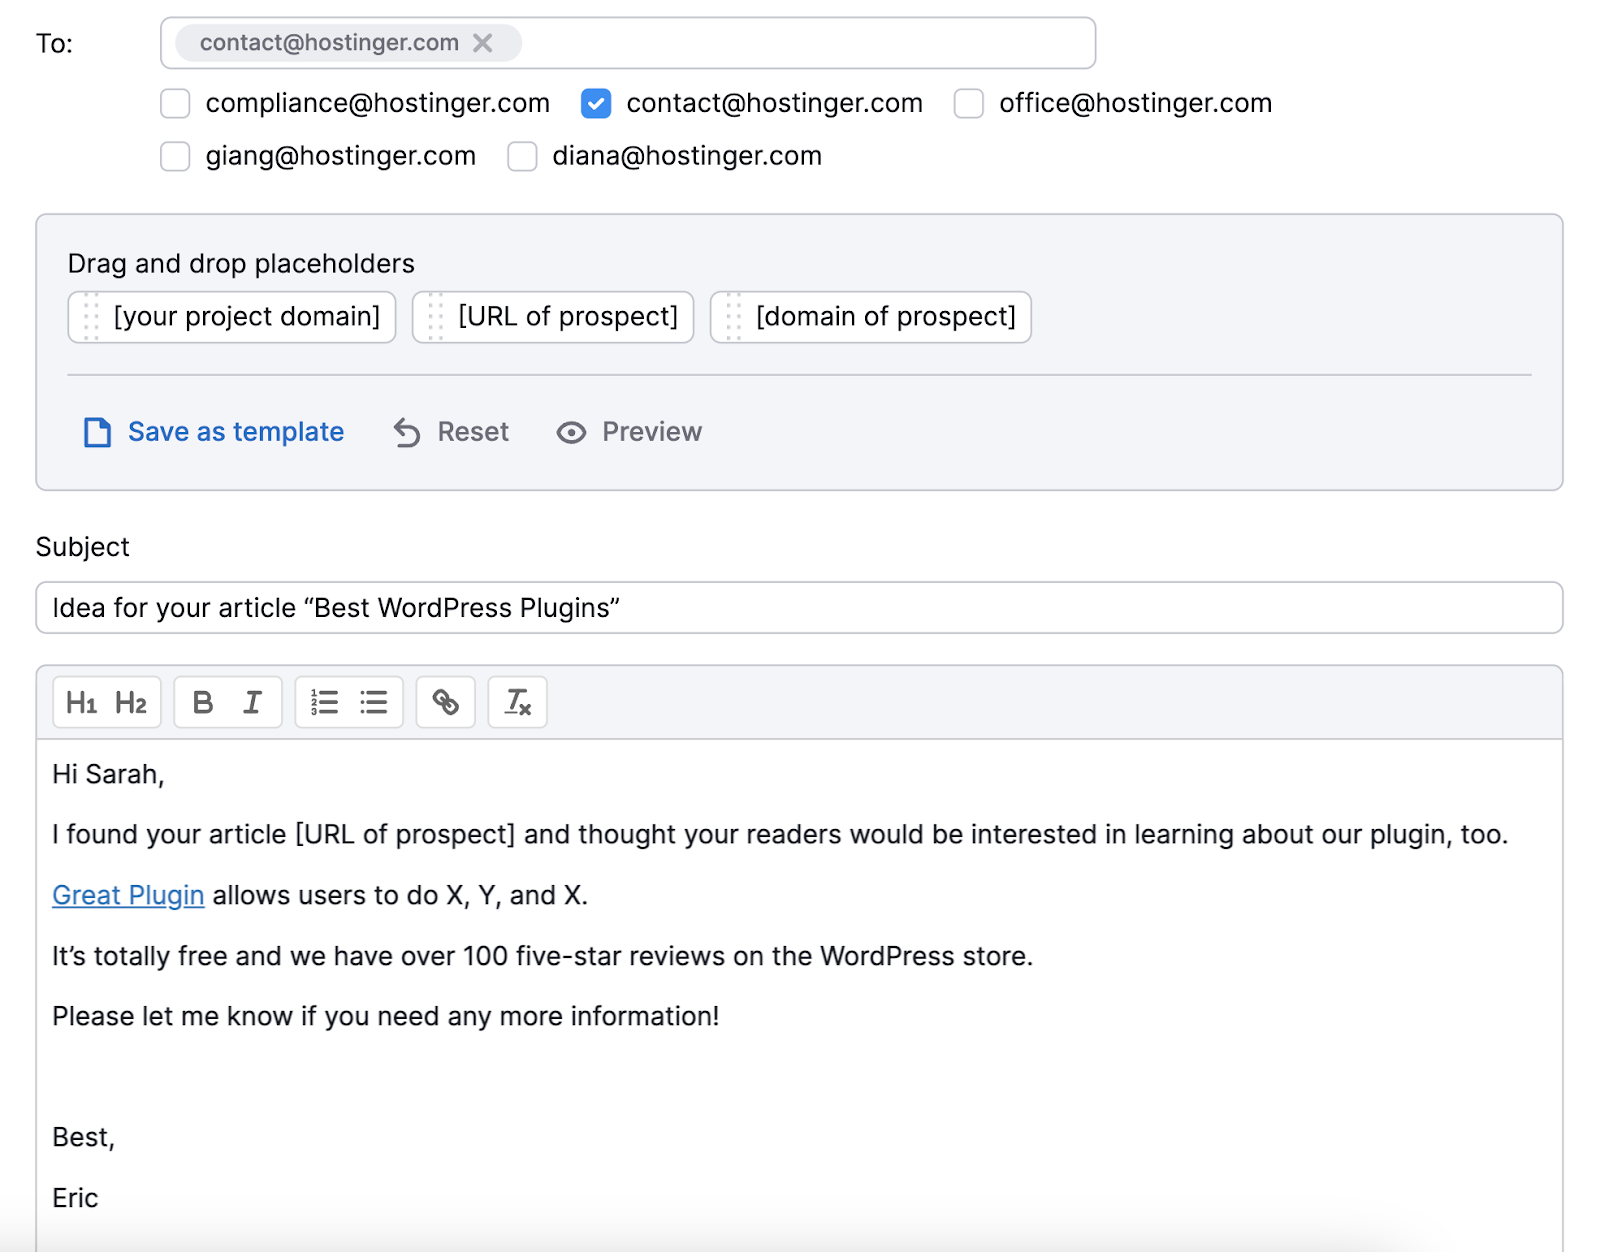Check the diana@hostinger.com recipient
This screenshot has height=1252, width=1600.
[x=521, y=156]
